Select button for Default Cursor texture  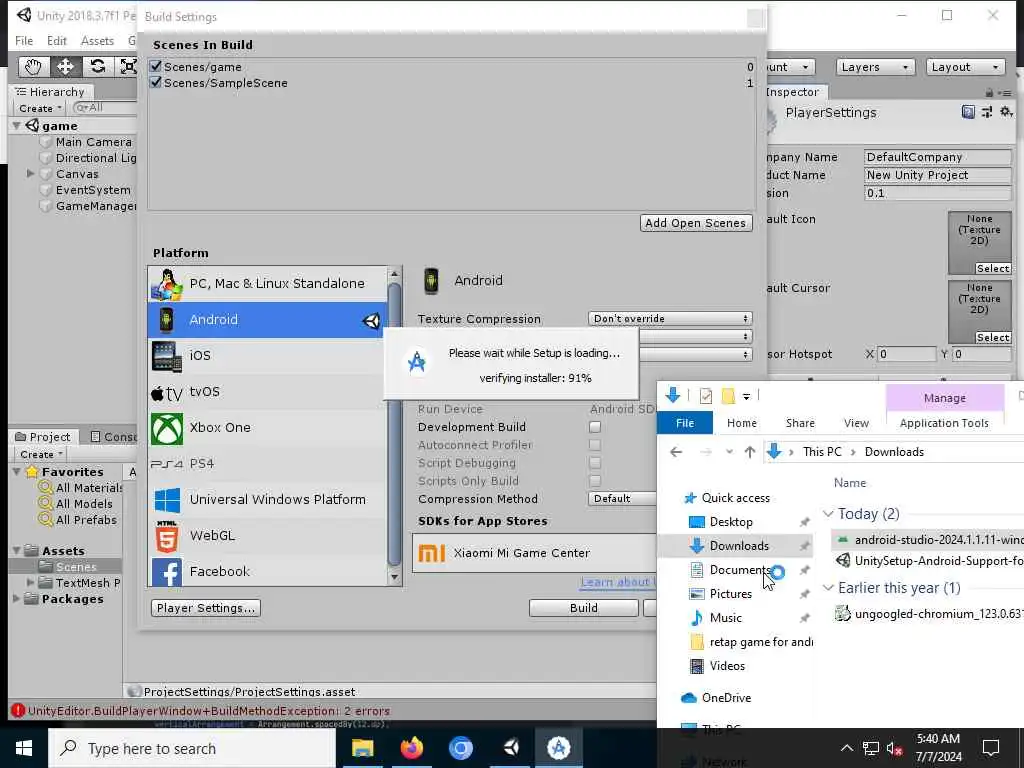(x=993, y=338)
